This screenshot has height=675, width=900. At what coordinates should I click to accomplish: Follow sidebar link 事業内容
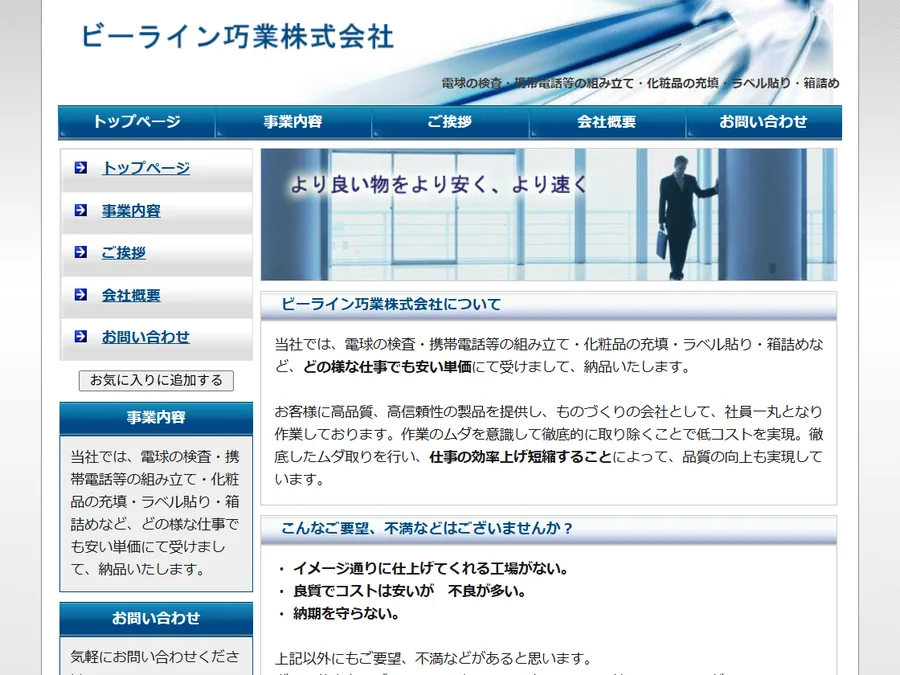pos(131,211)
